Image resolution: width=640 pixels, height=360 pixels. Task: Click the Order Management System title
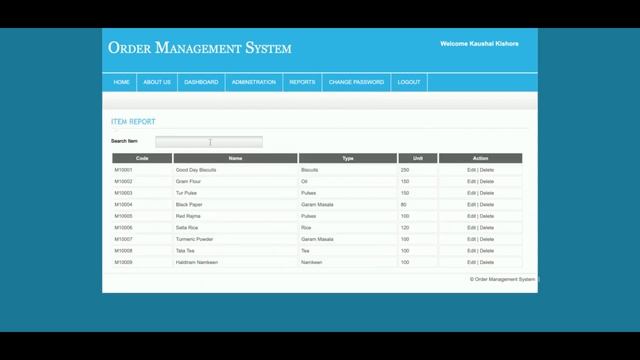click(x=200, y=48)
